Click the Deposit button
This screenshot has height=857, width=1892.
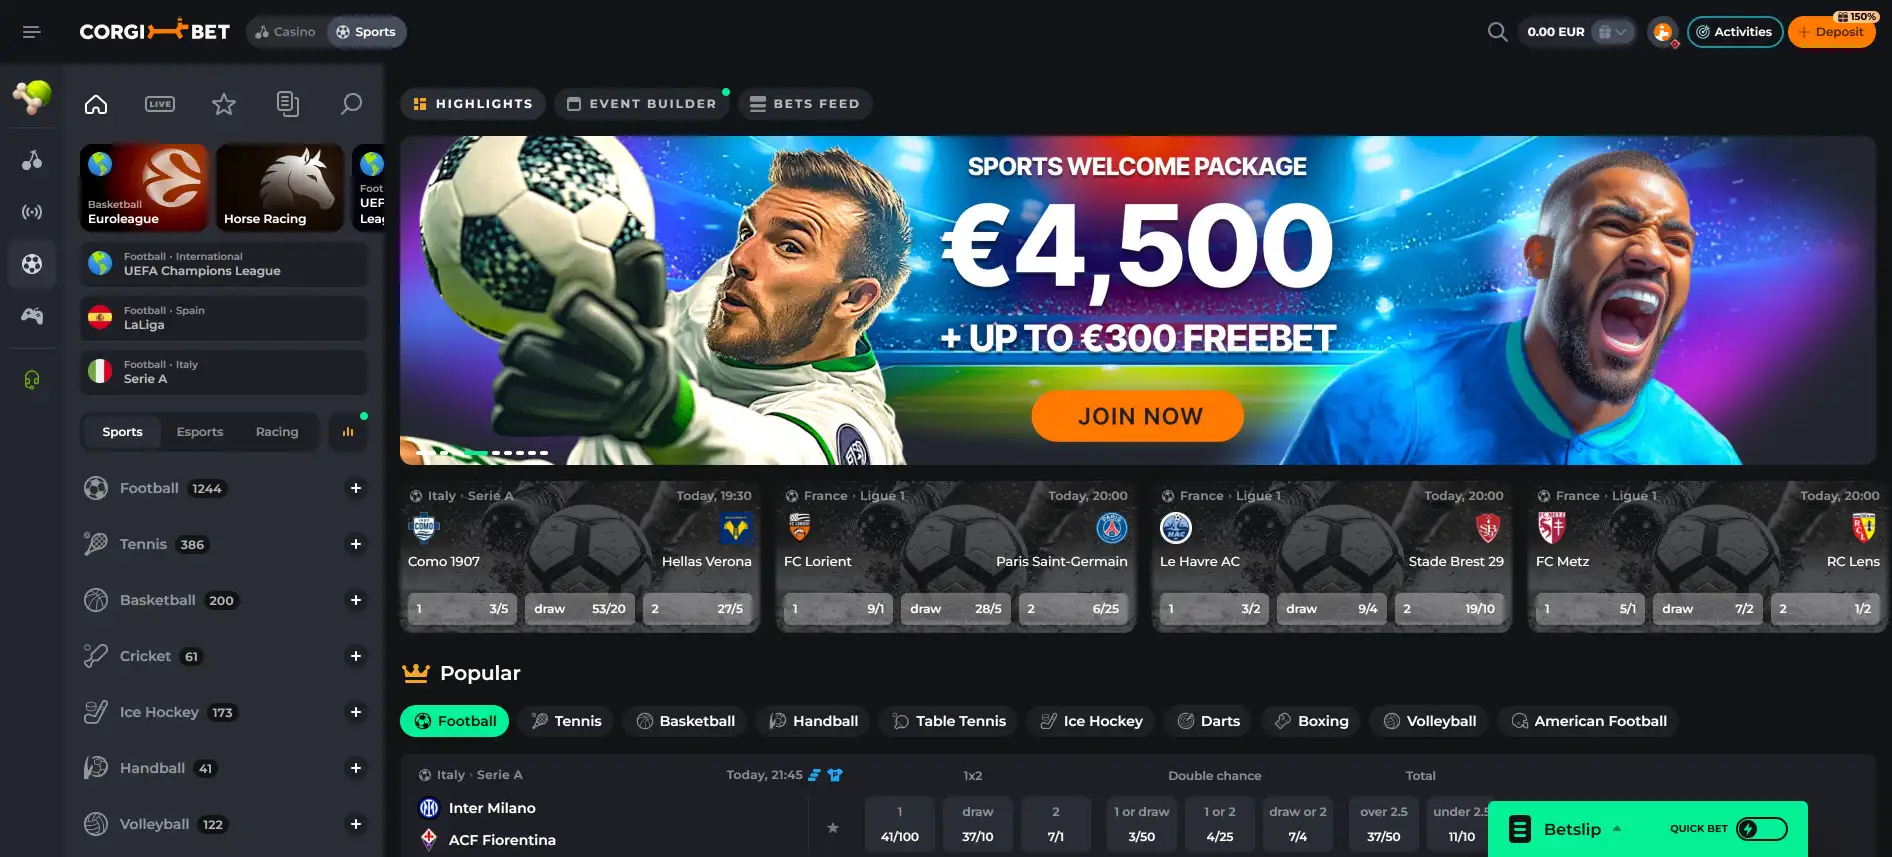(1831, 32)
